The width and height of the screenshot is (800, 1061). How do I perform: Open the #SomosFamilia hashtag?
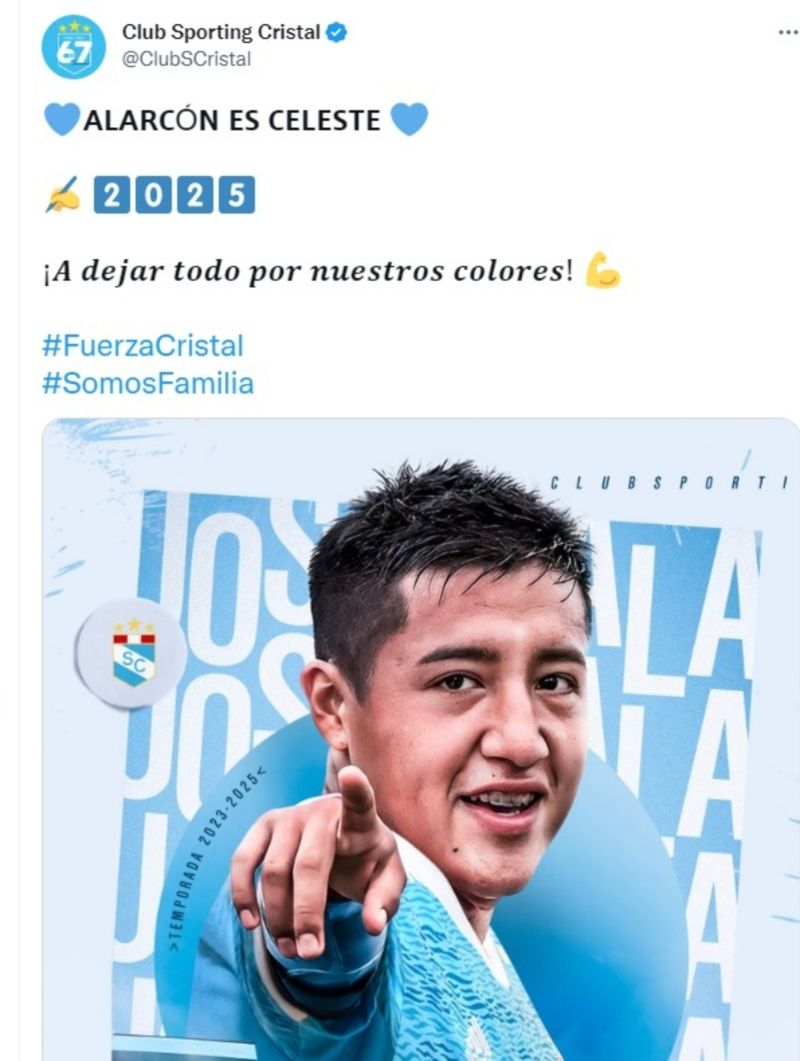point(148,384)
